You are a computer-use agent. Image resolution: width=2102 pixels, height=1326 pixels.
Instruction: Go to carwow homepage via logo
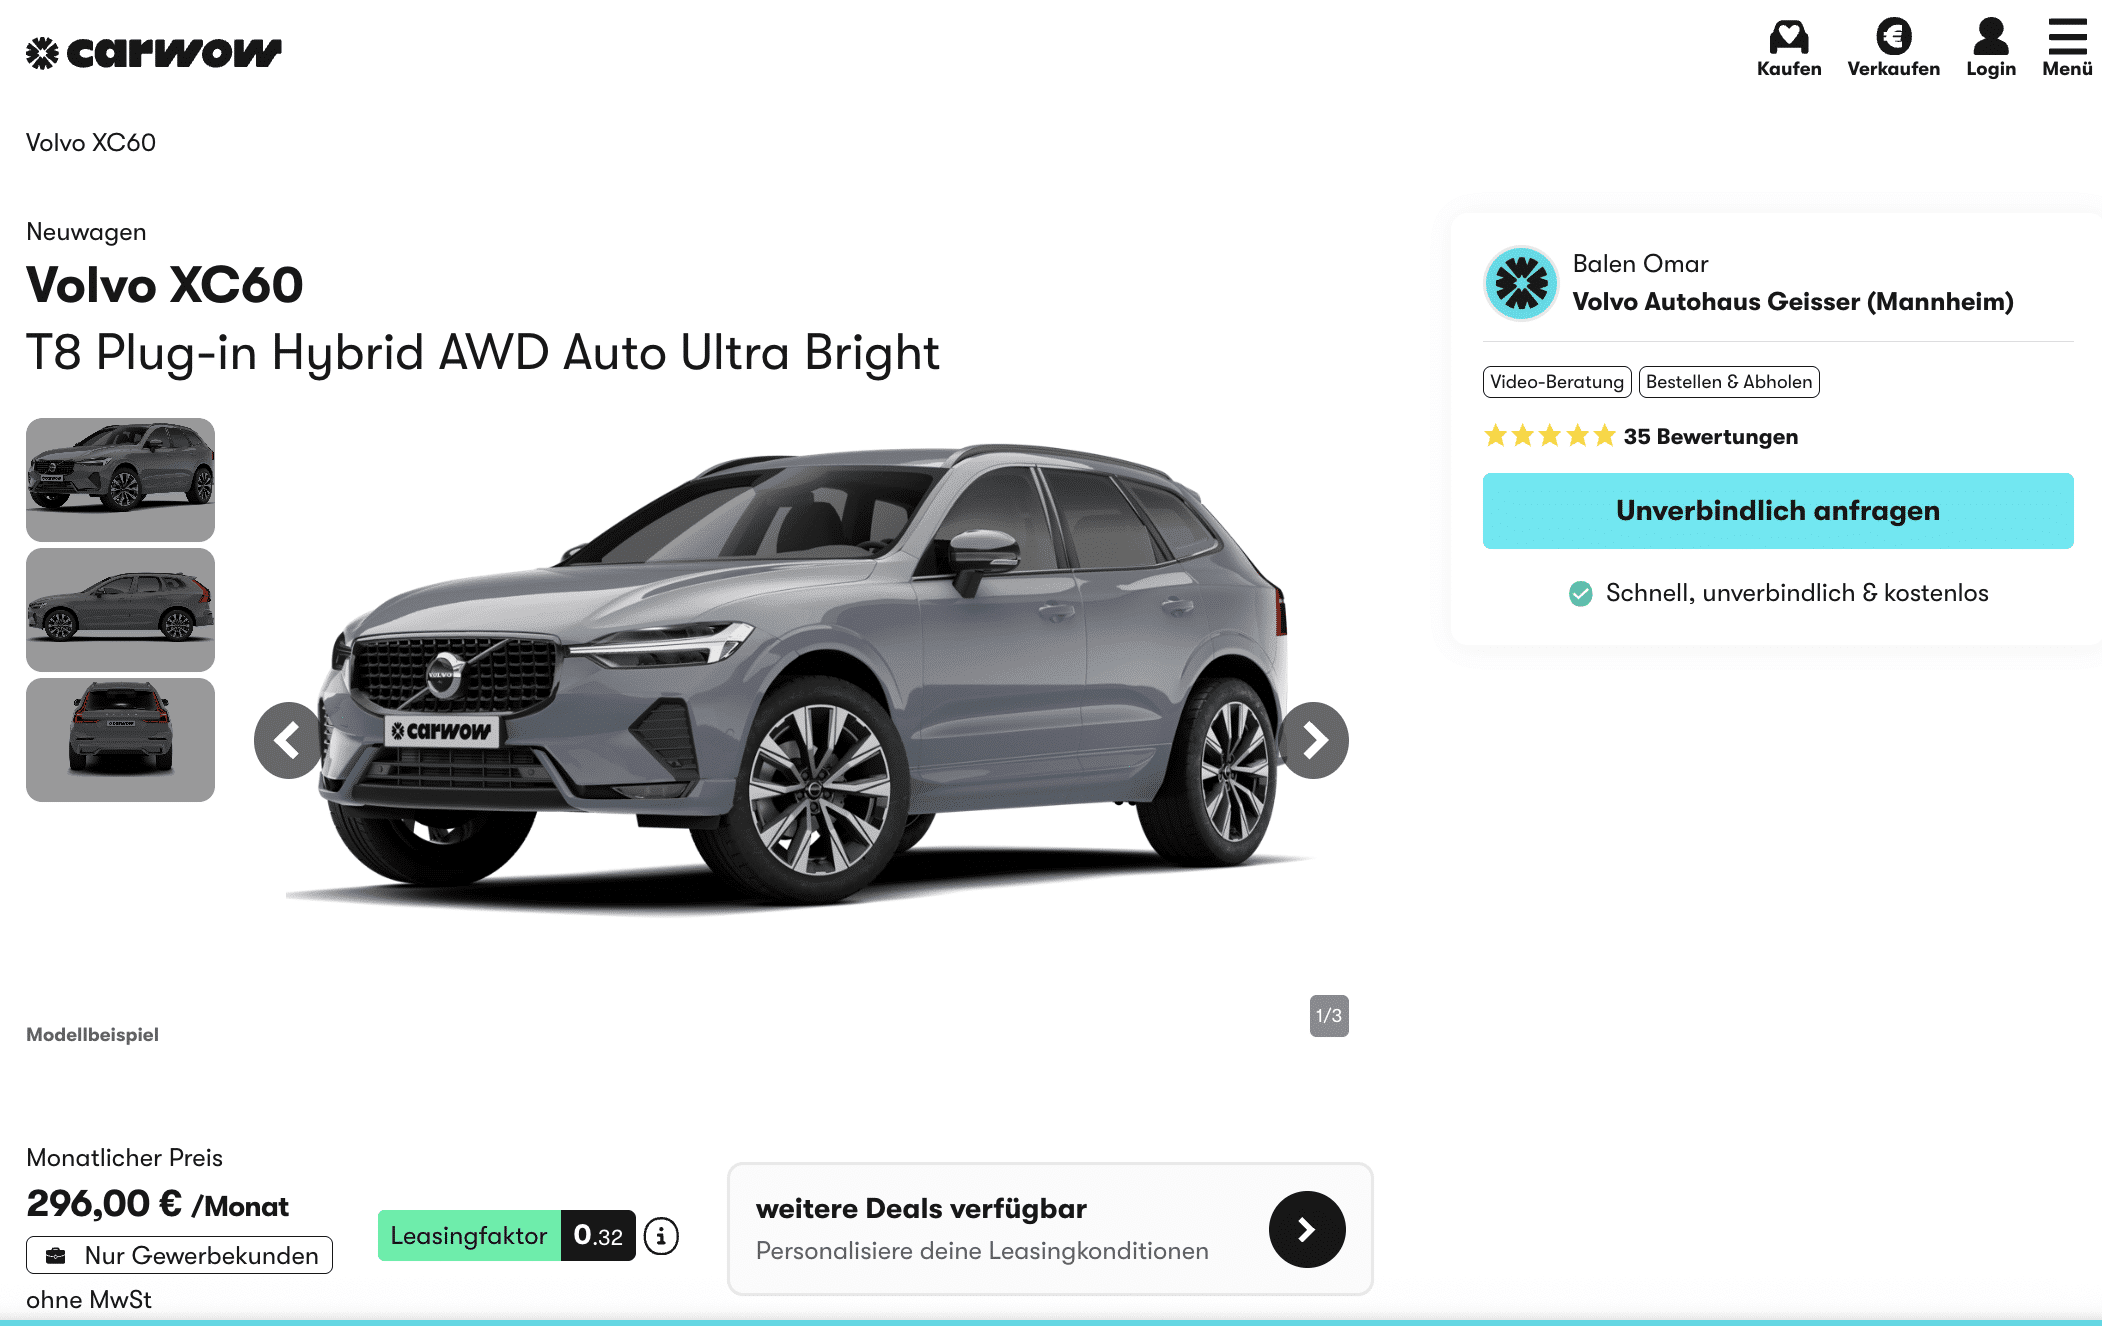[154, 52]
